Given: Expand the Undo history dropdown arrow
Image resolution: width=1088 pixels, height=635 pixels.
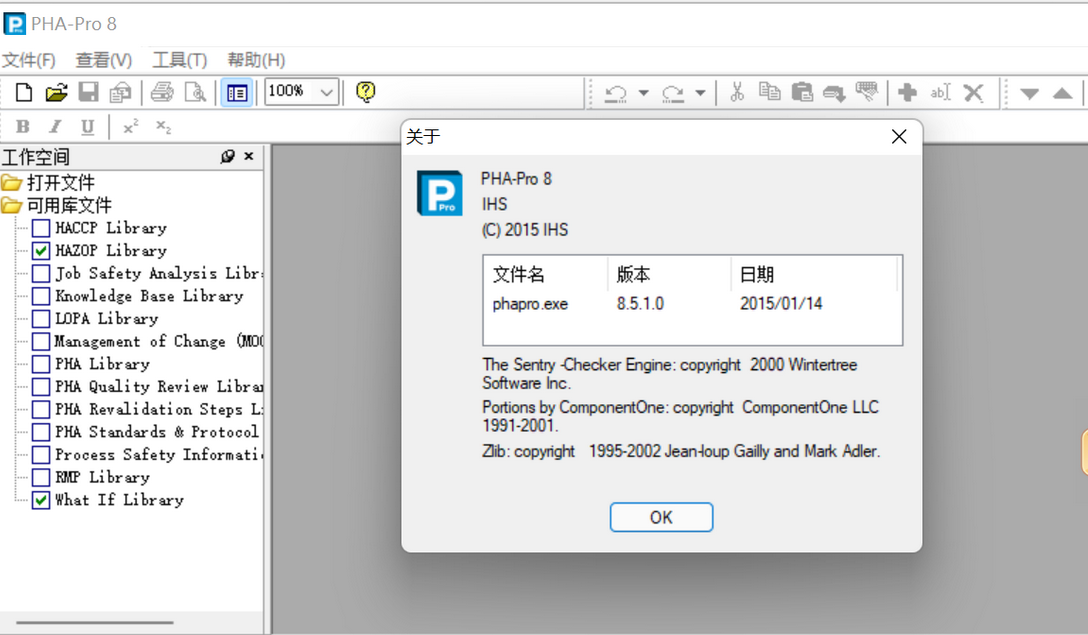Looking at the screenshot, I should (x=643, y=93).
